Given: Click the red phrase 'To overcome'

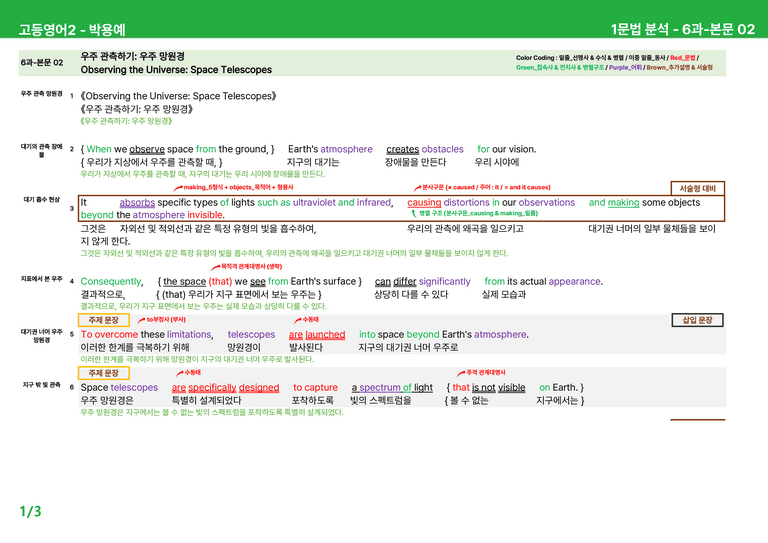Looking at the screenshot, I should point(109,334).
